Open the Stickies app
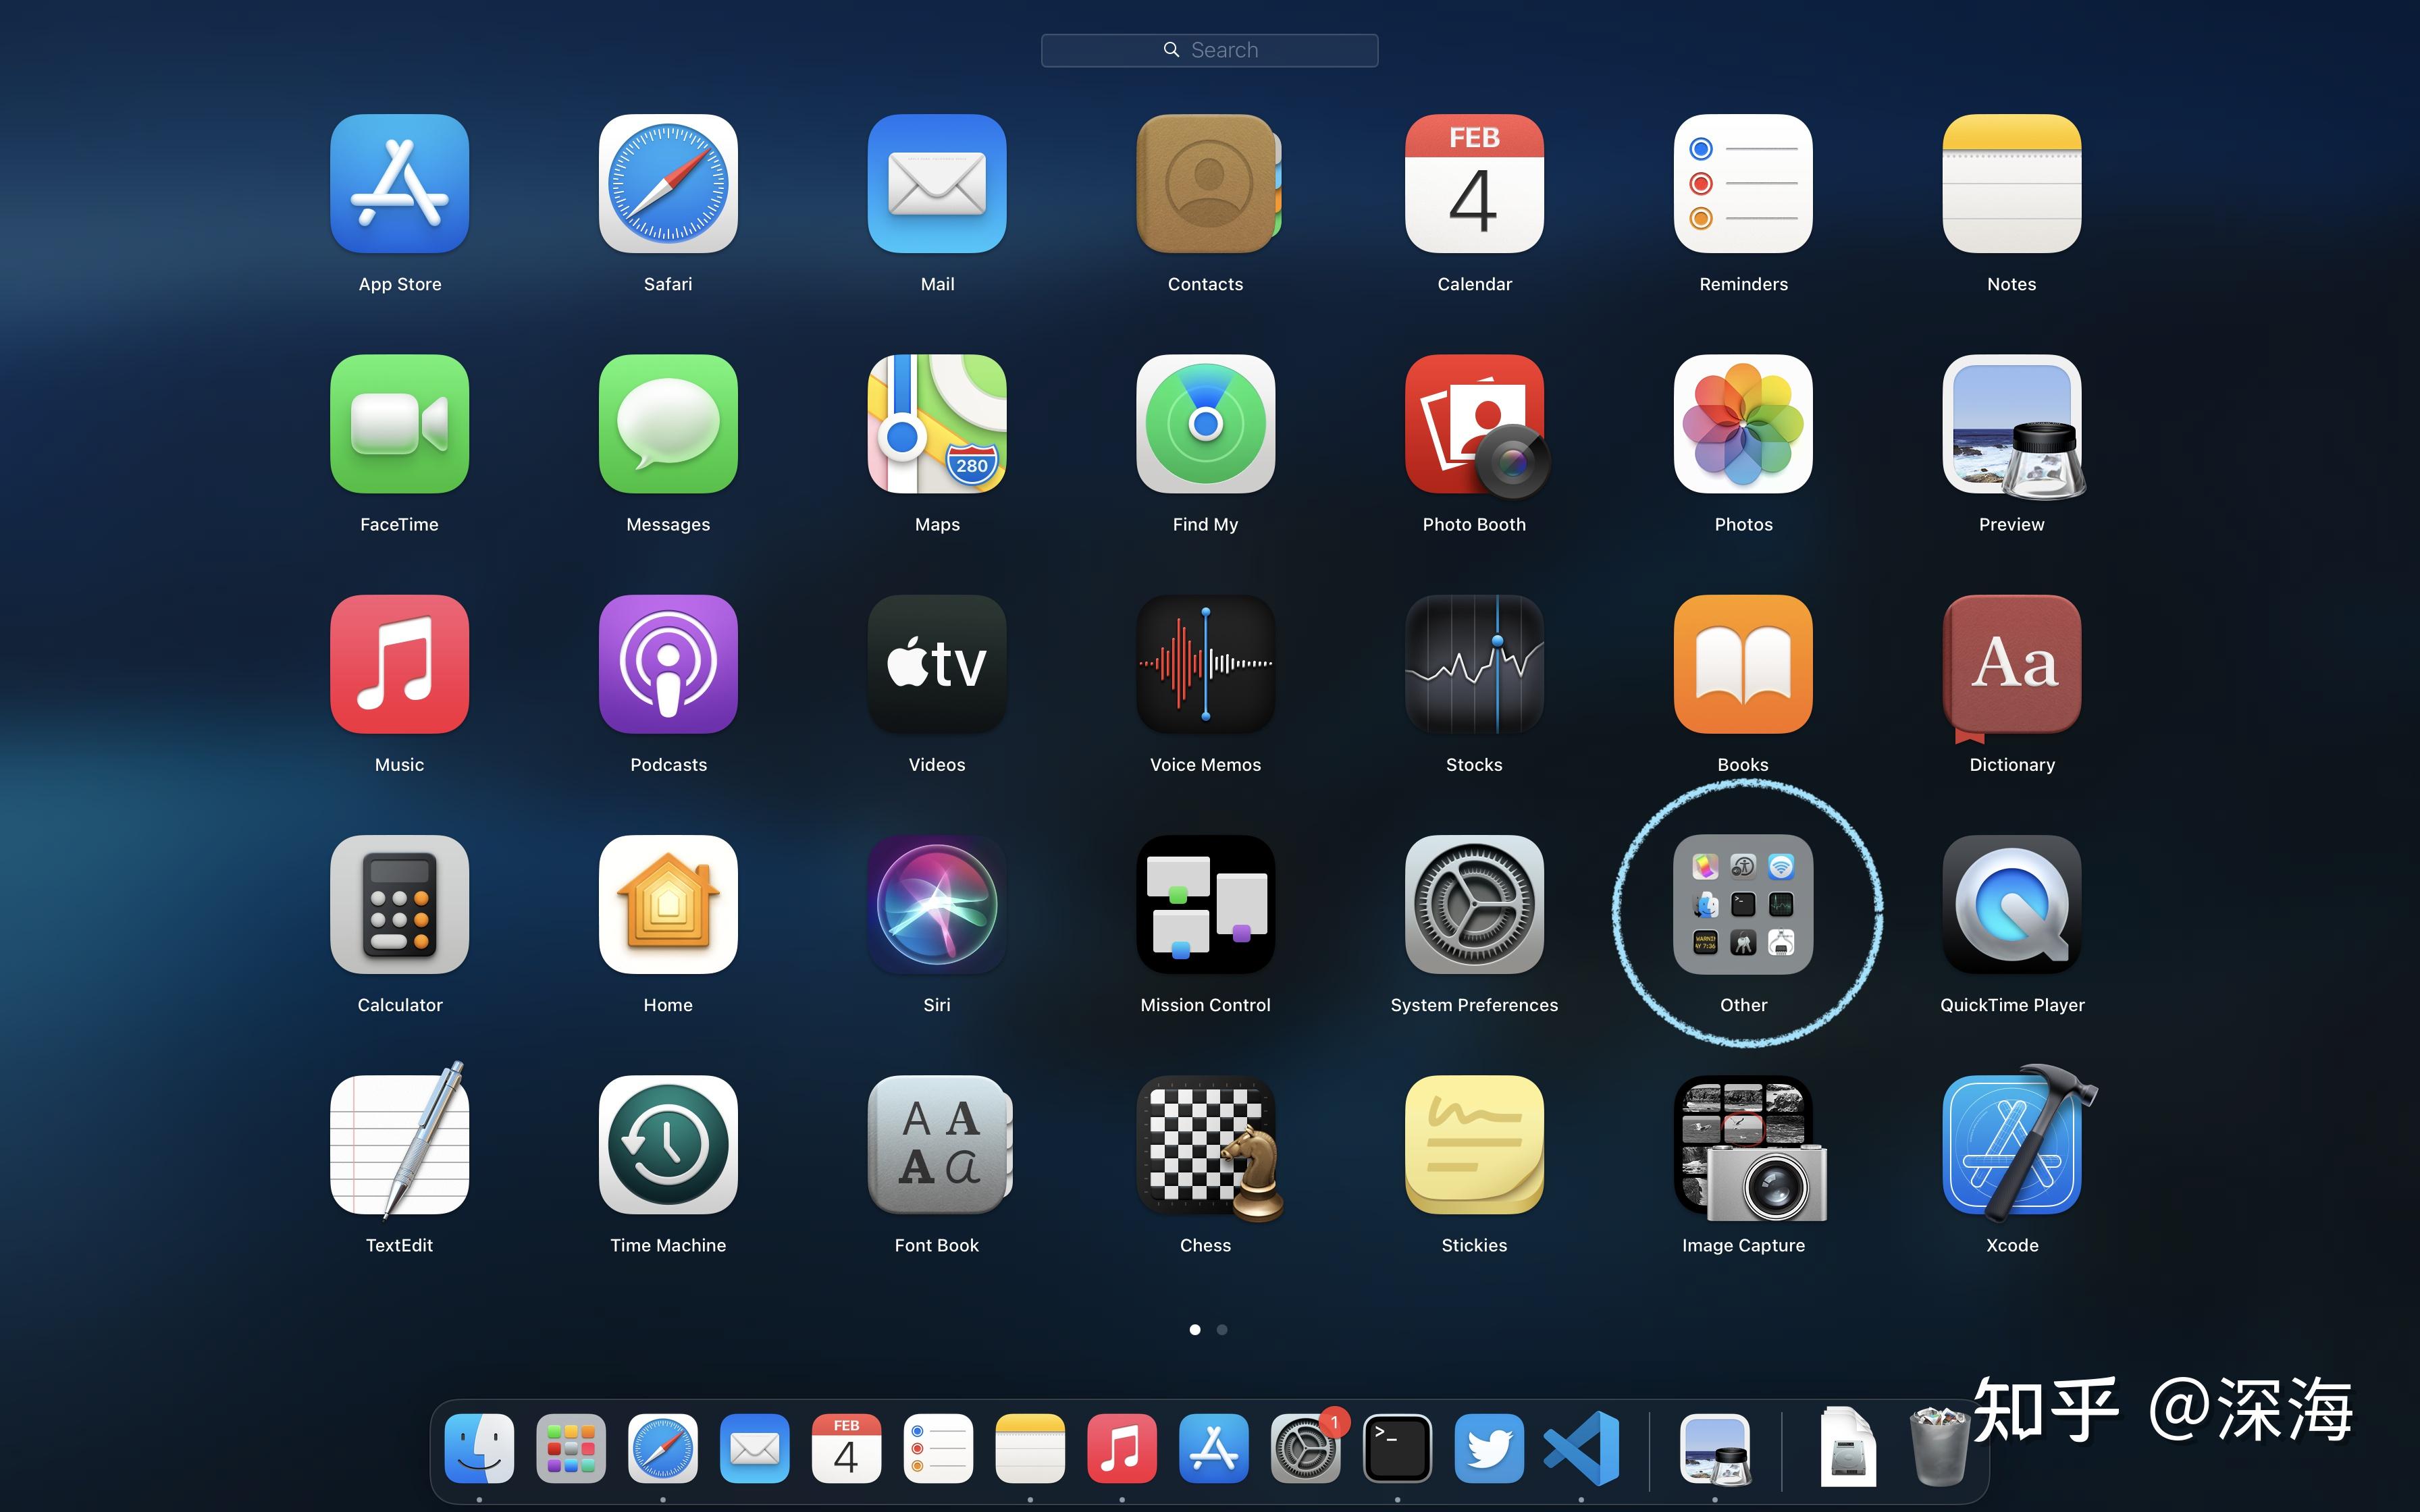This screenshot has height=1512, width=2420. point(1474,1144)
